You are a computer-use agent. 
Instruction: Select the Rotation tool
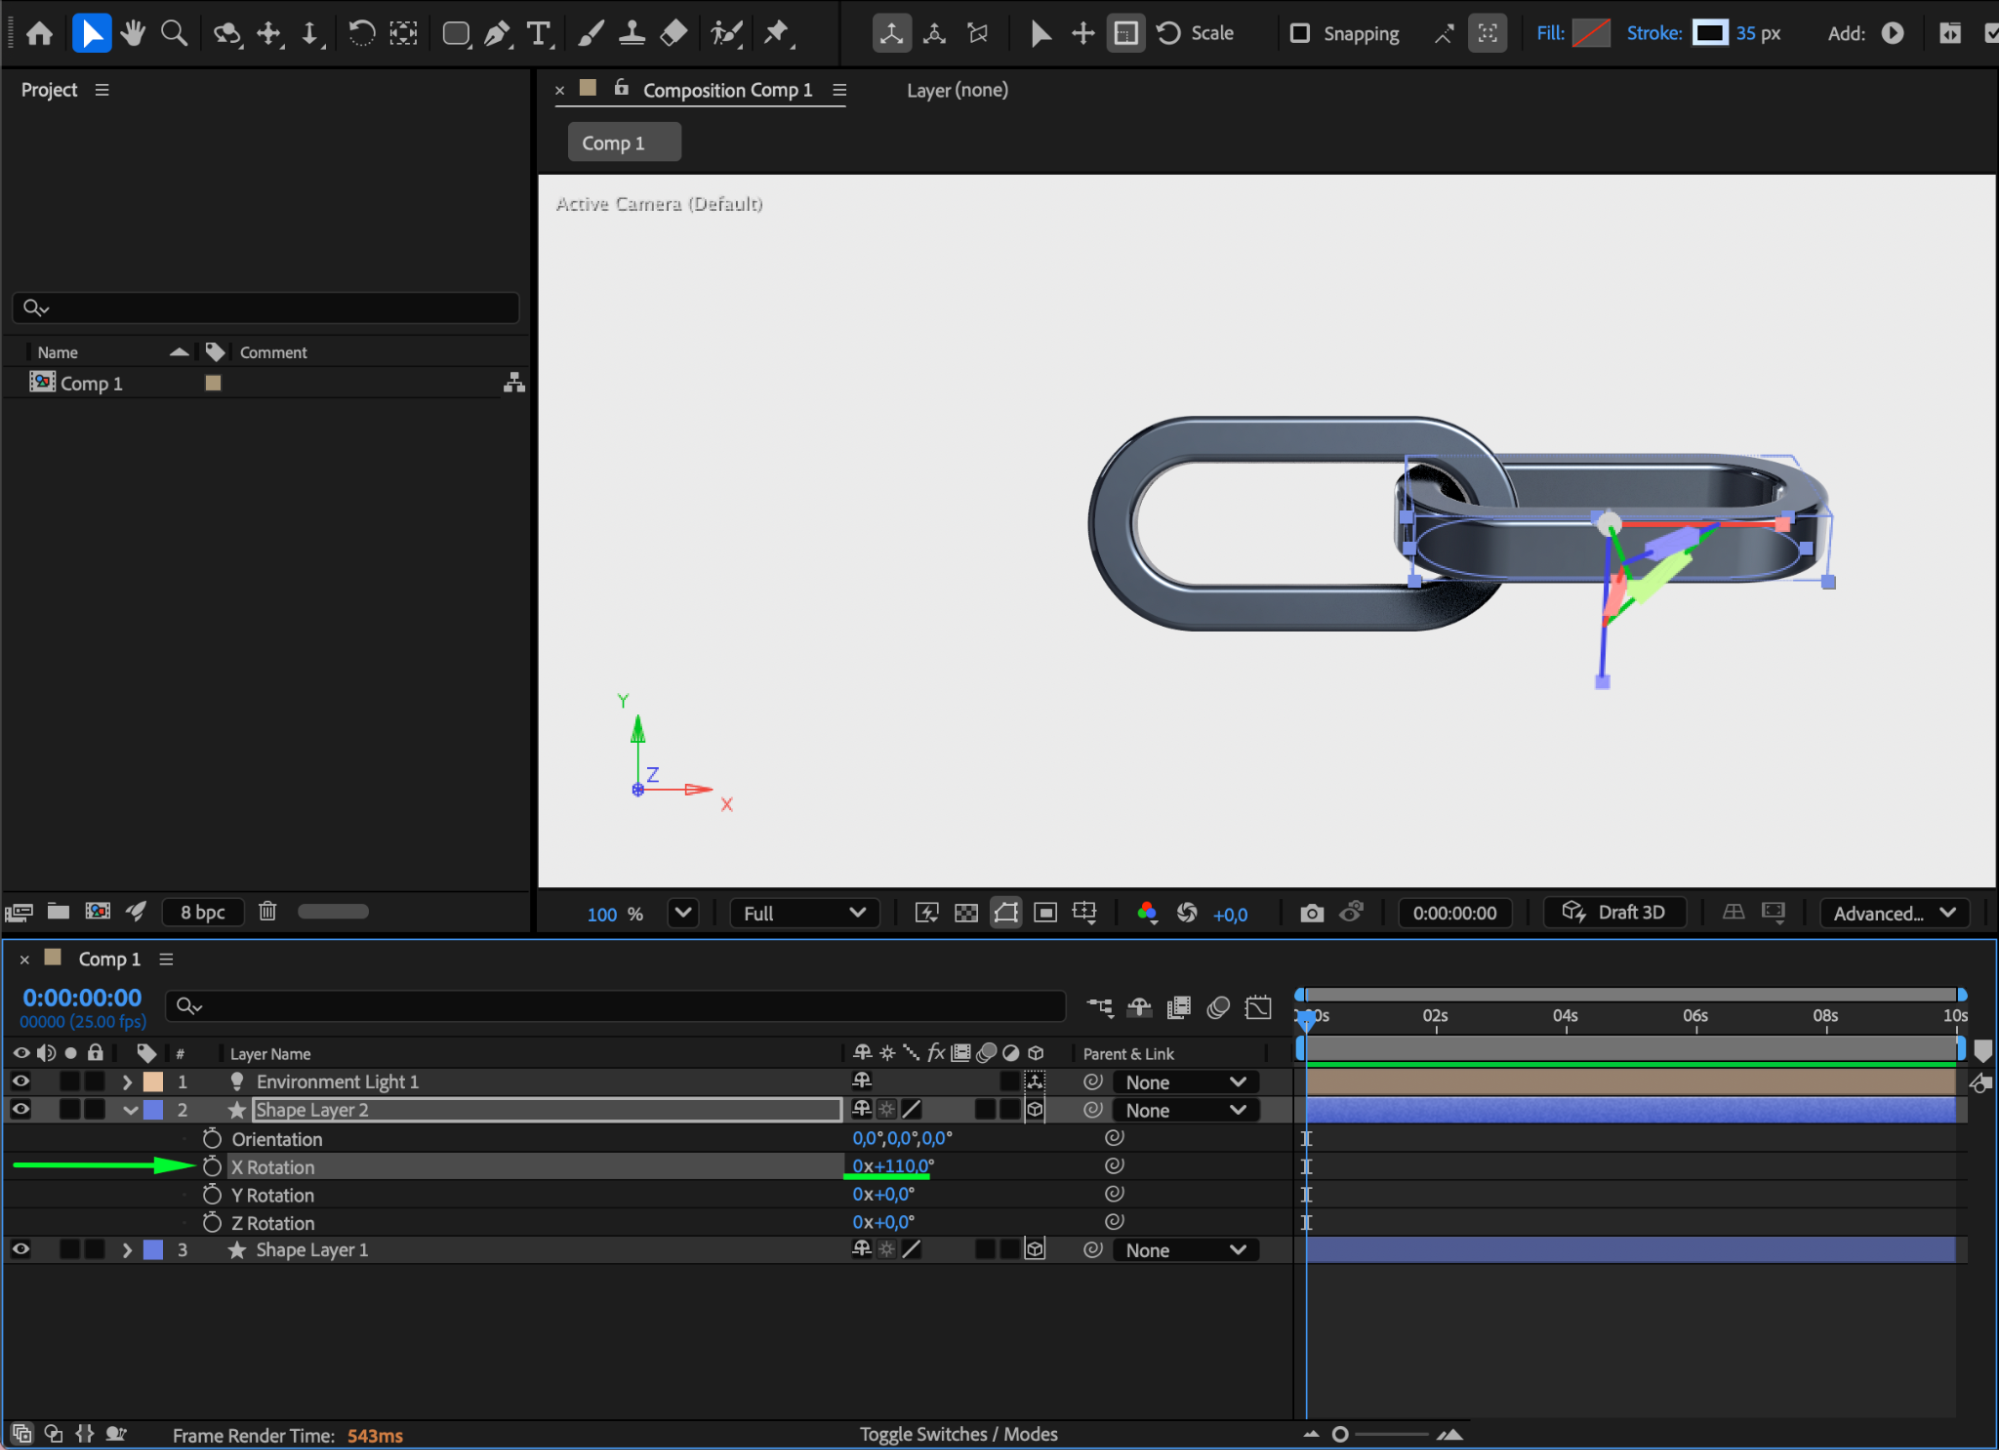[361, 33]
